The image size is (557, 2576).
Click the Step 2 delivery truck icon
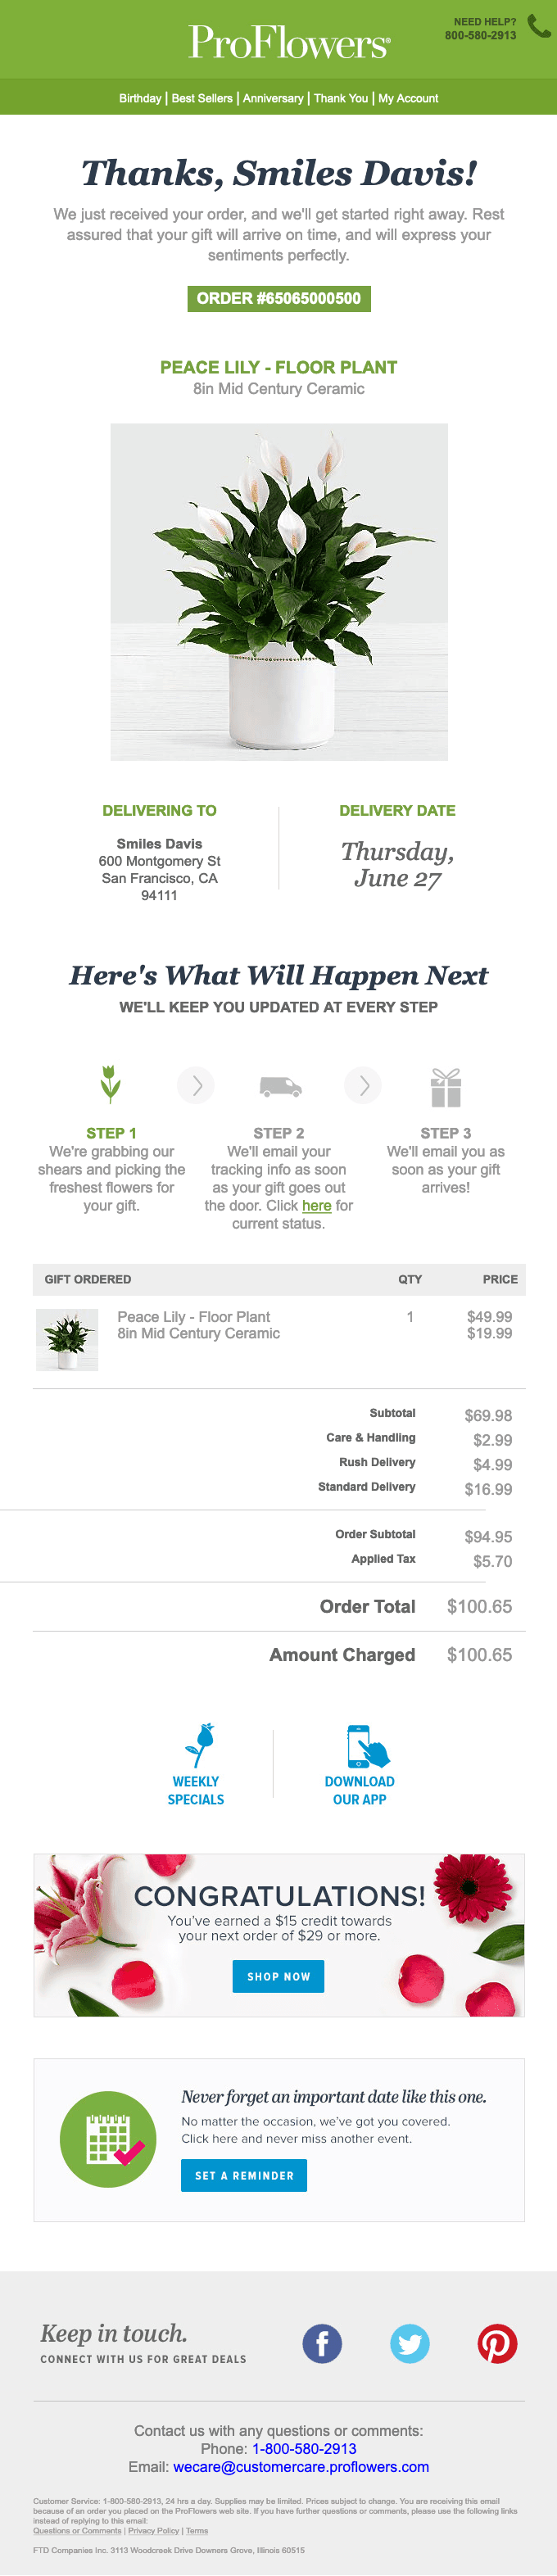point(280,1086)
